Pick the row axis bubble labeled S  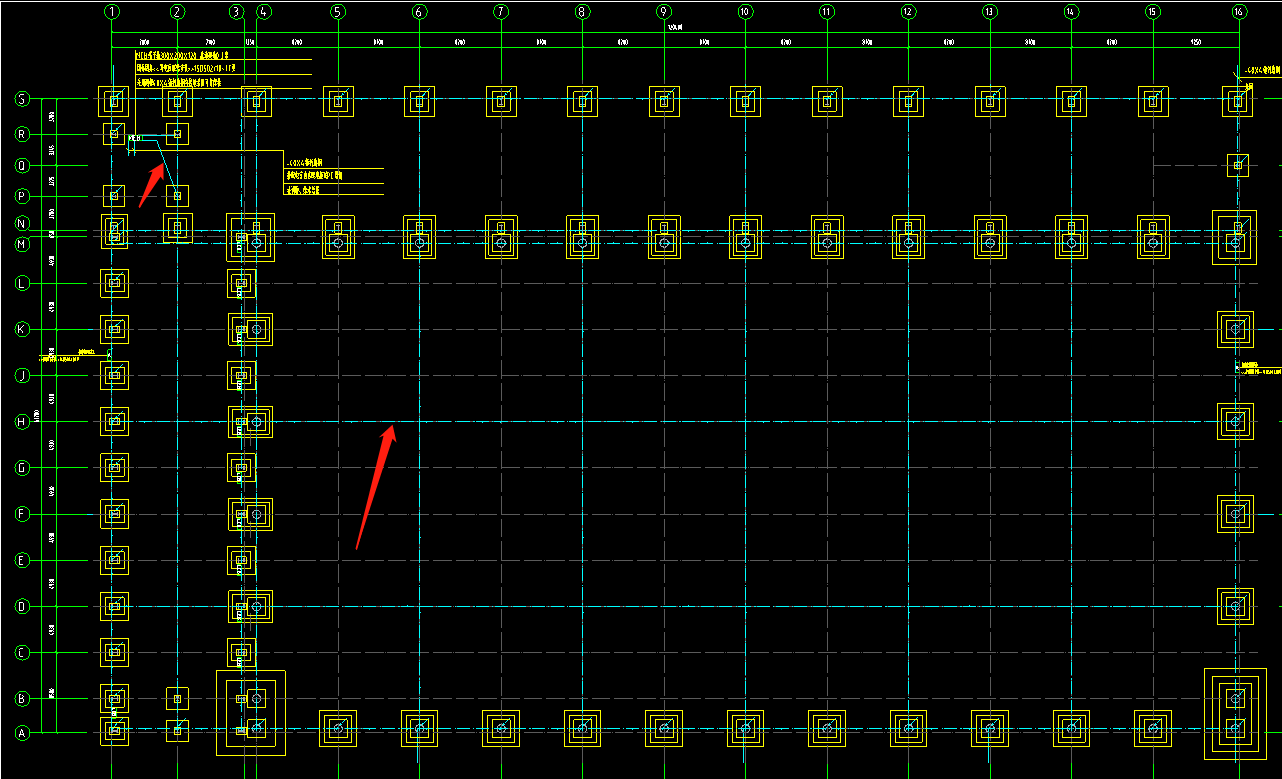21,99
